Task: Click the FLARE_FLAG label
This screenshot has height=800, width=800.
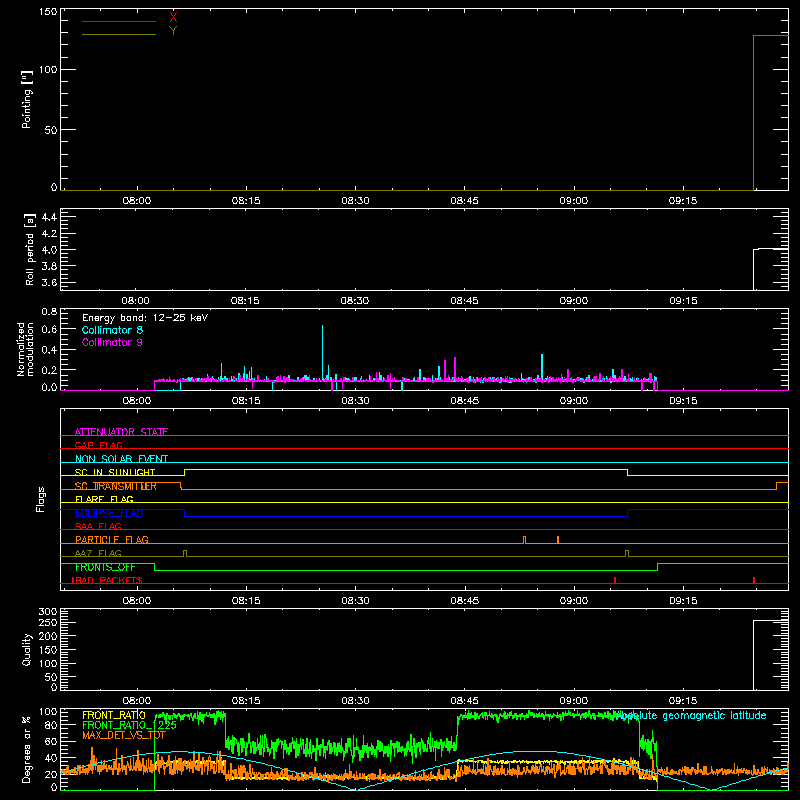Action: (x=104, y=499)
